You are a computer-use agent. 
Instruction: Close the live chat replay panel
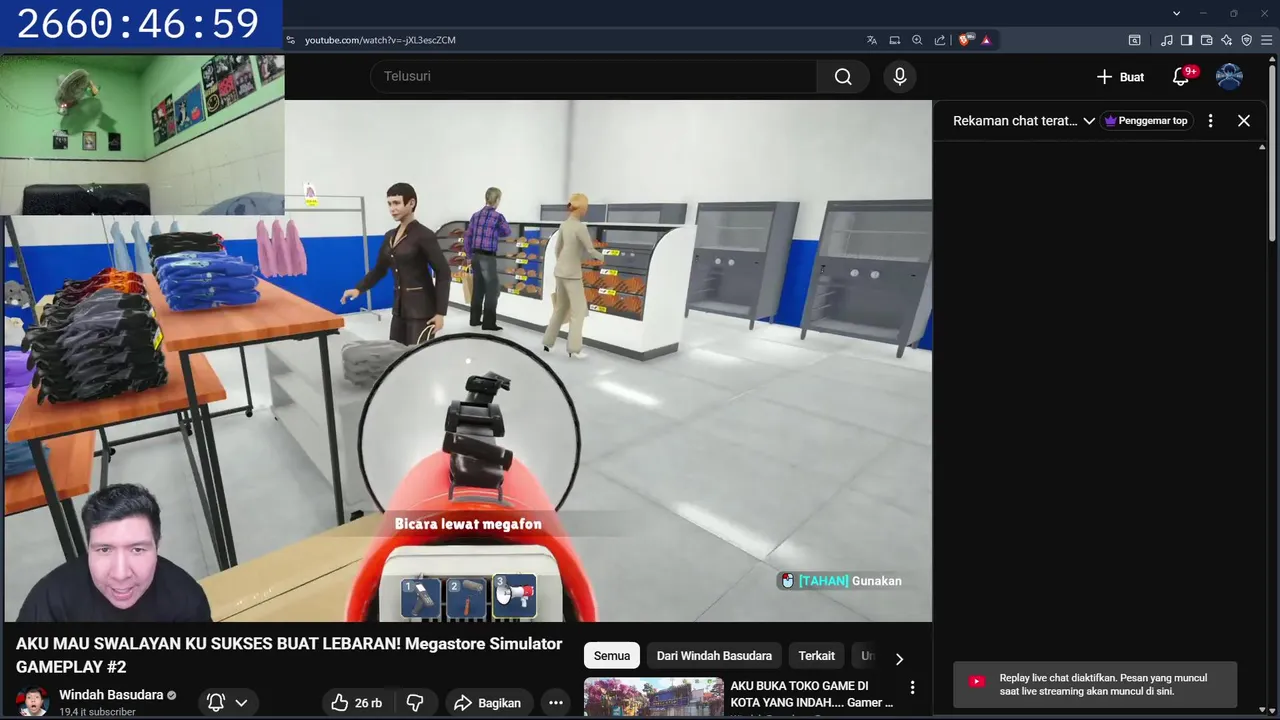pyautogui.click(x=1244, y=120)
